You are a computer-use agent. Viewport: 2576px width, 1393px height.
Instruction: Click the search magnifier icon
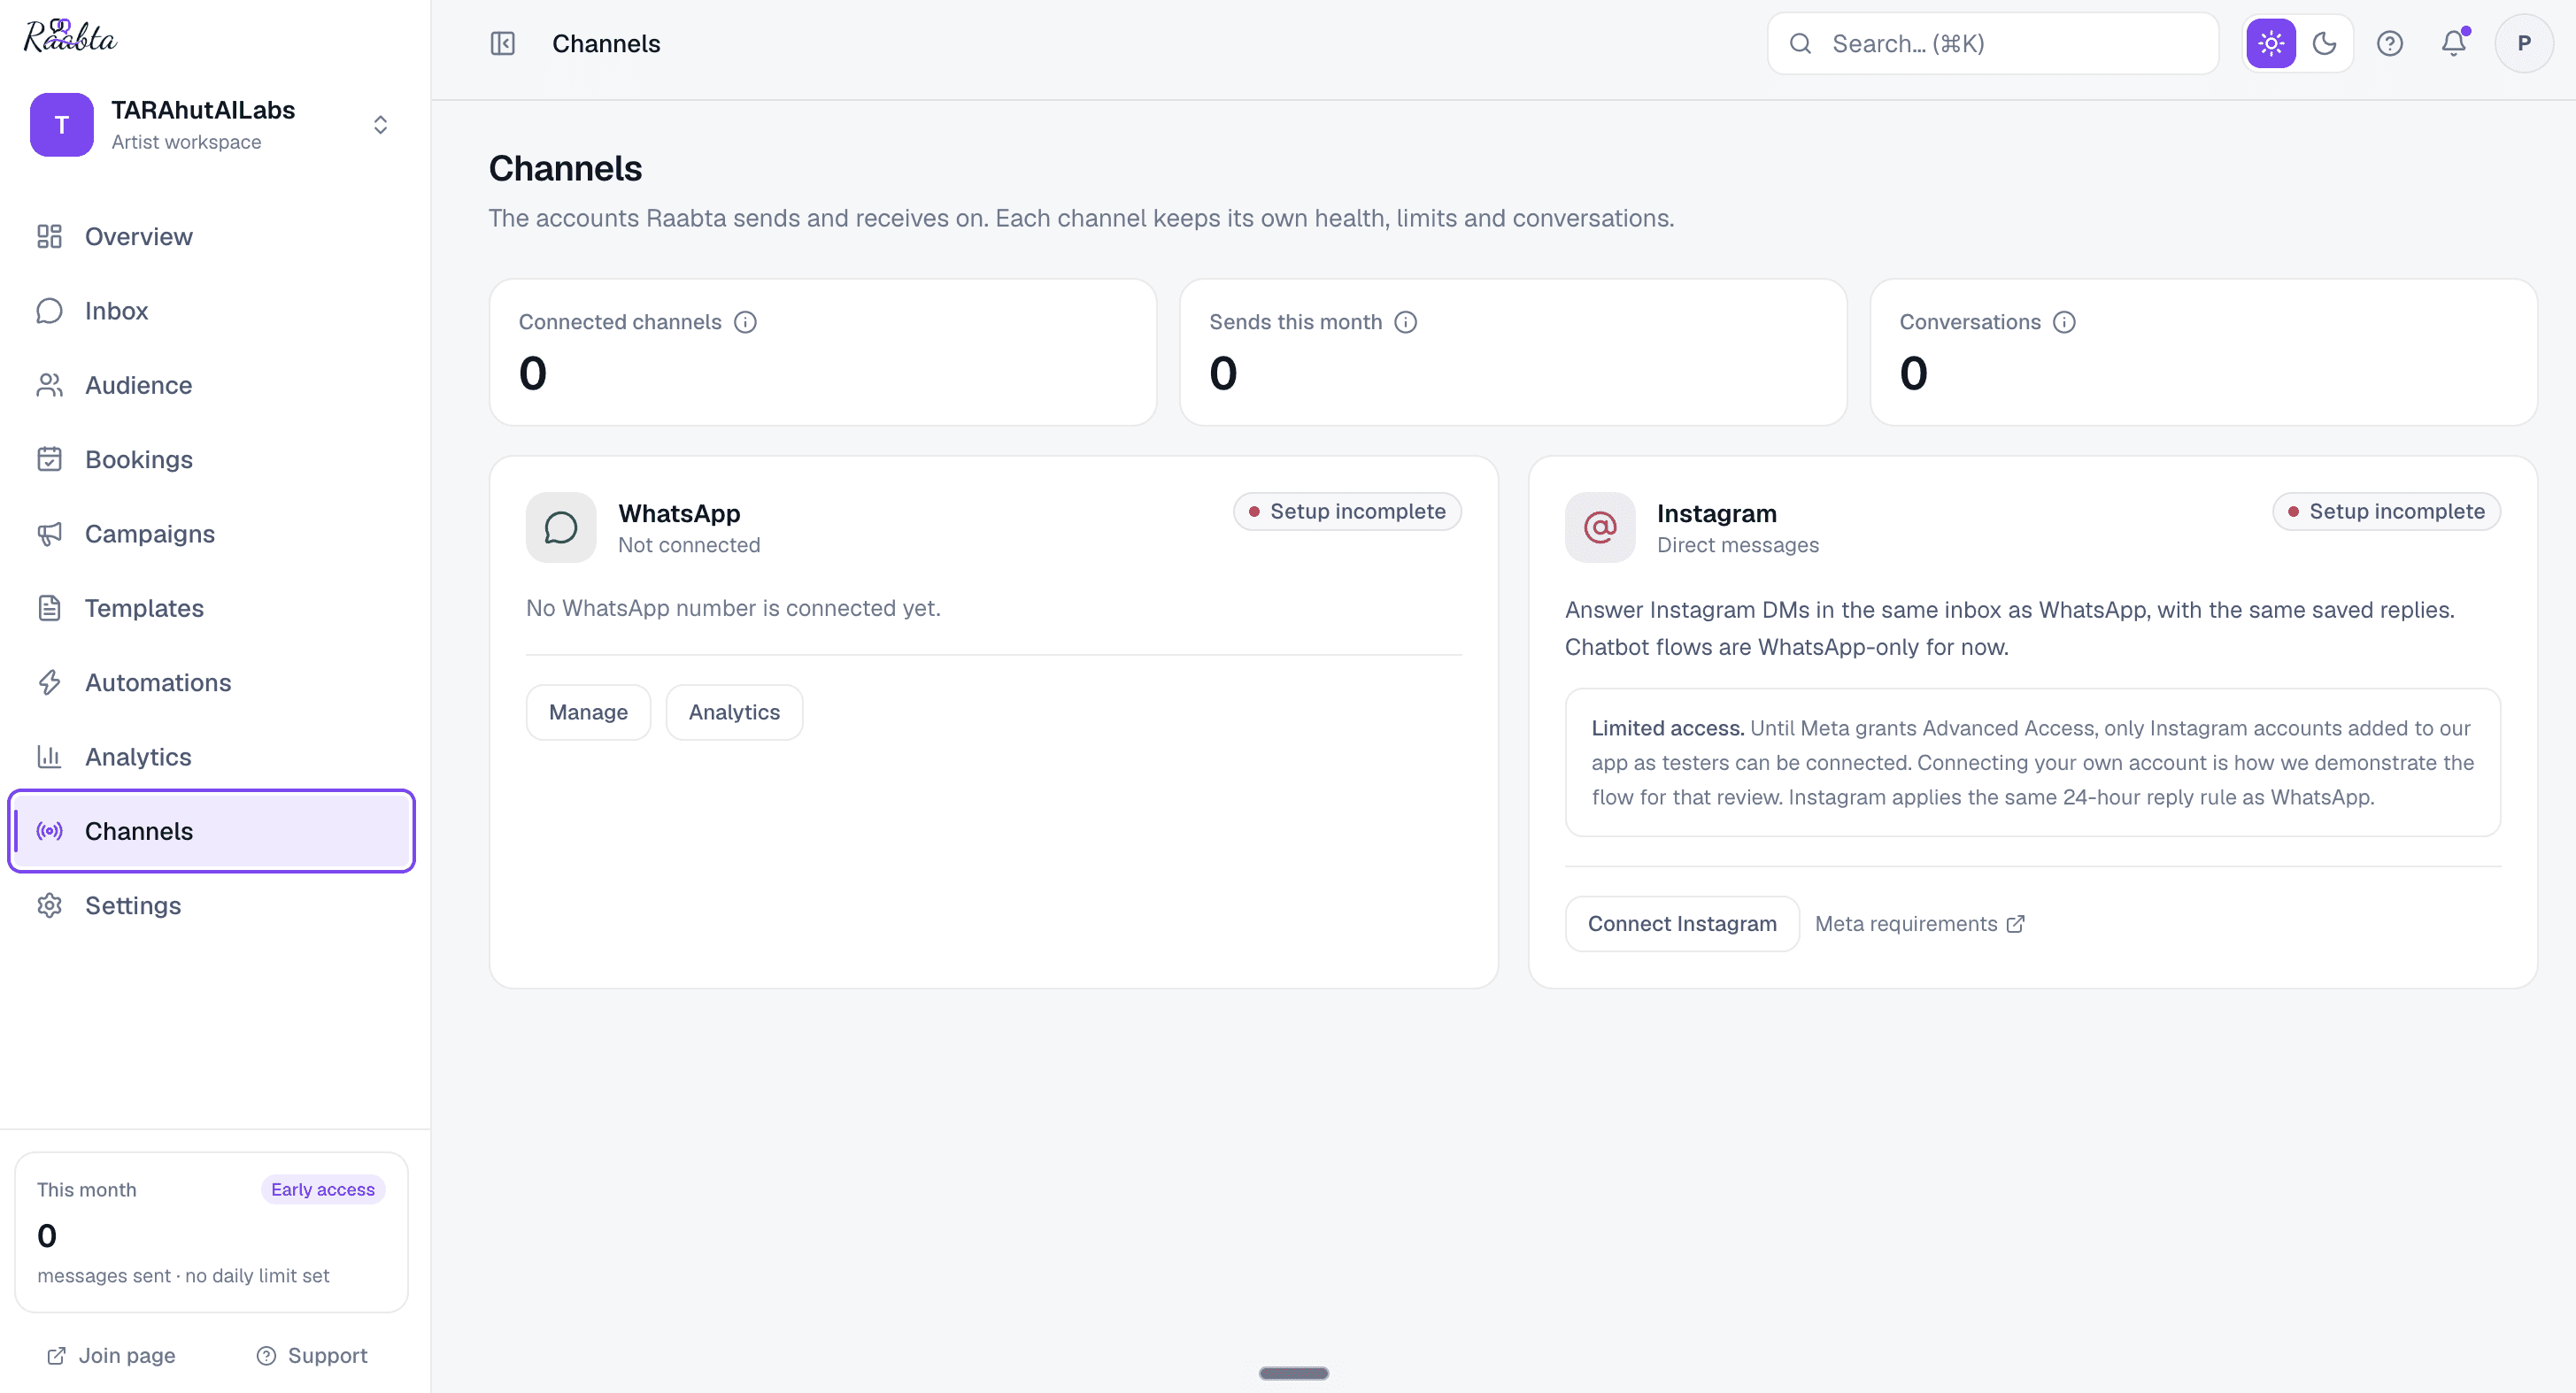(1800, 44)
